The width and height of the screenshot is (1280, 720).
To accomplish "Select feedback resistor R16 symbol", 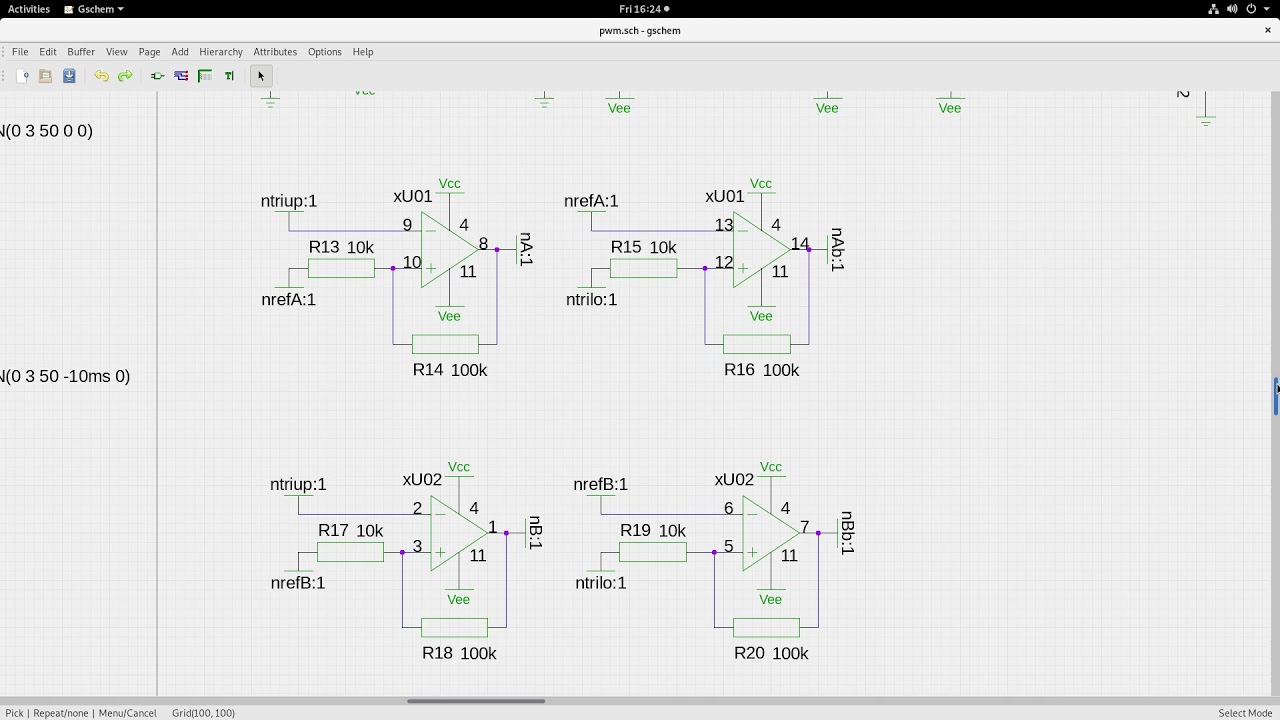I will click(757, 344).
